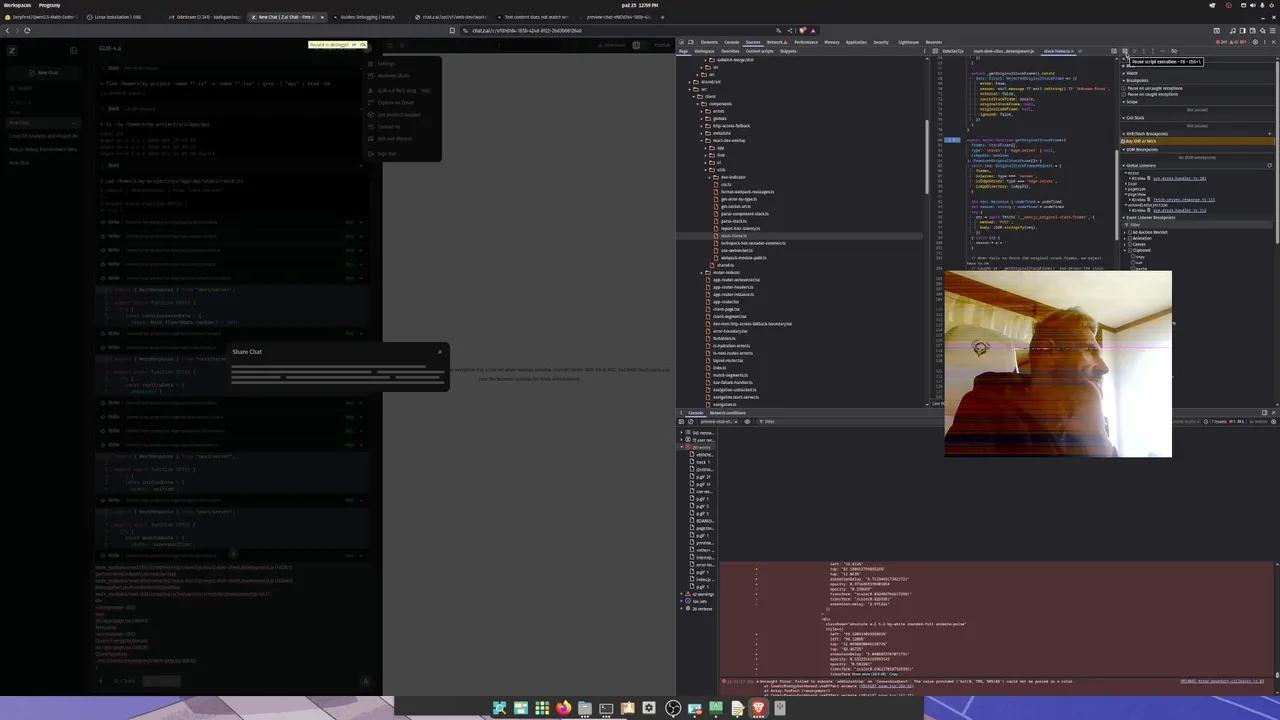Open Archived Chats from the user menu
This screenshot has height=720, width=1280.
tap(394, 76)
